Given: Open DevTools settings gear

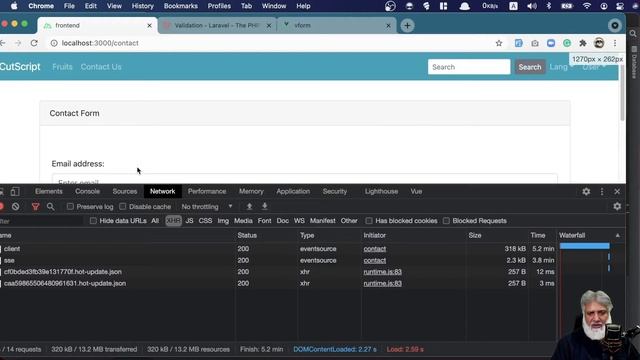Looking at the screenshot, I should [x=586, y=191].
